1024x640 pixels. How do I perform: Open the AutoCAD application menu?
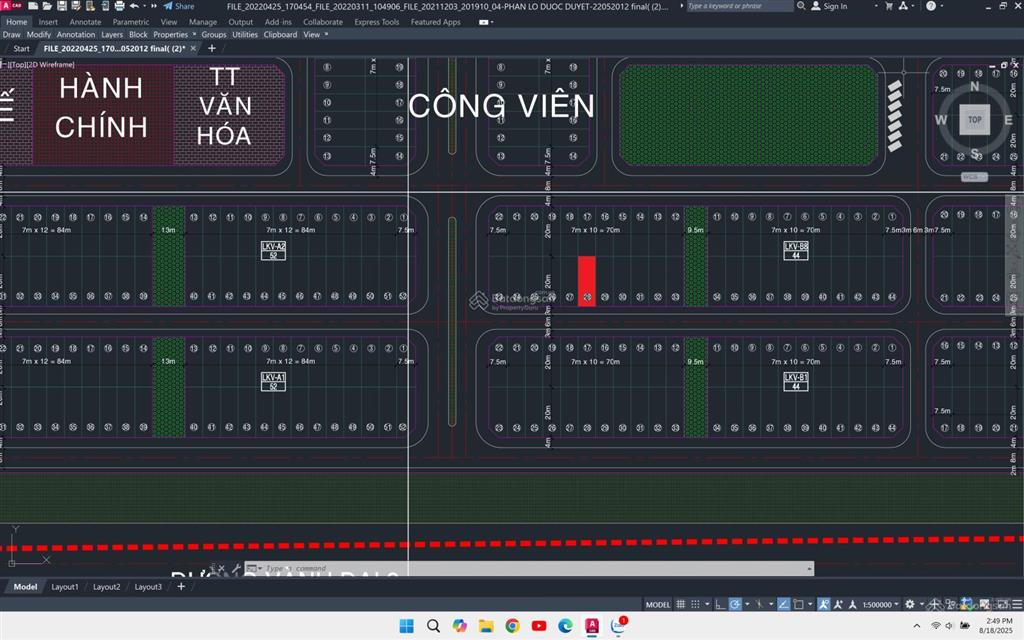(7, 5)
